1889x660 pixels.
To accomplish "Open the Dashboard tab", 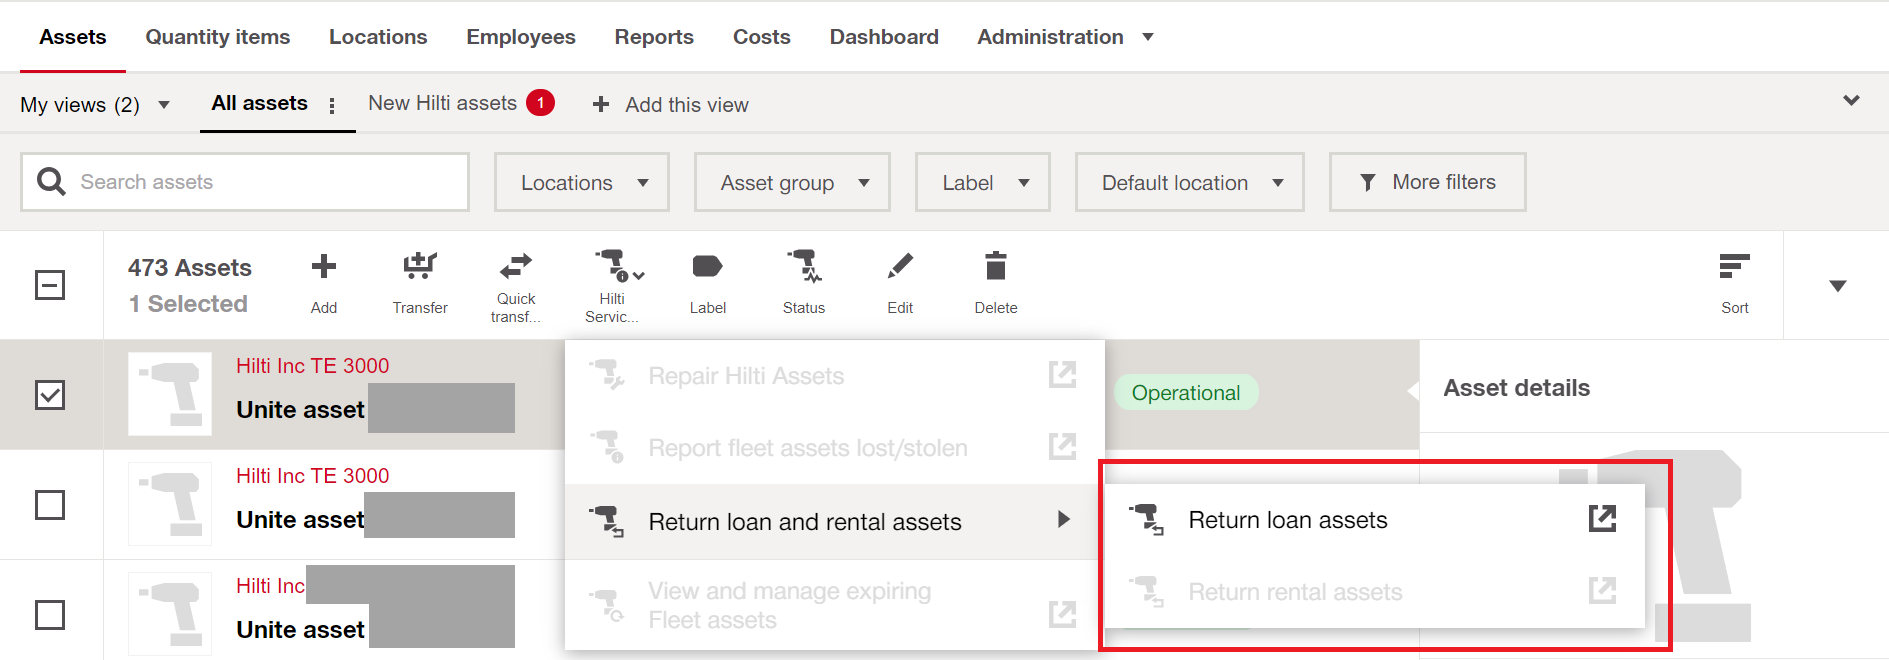I will click(x=884, y=37).
